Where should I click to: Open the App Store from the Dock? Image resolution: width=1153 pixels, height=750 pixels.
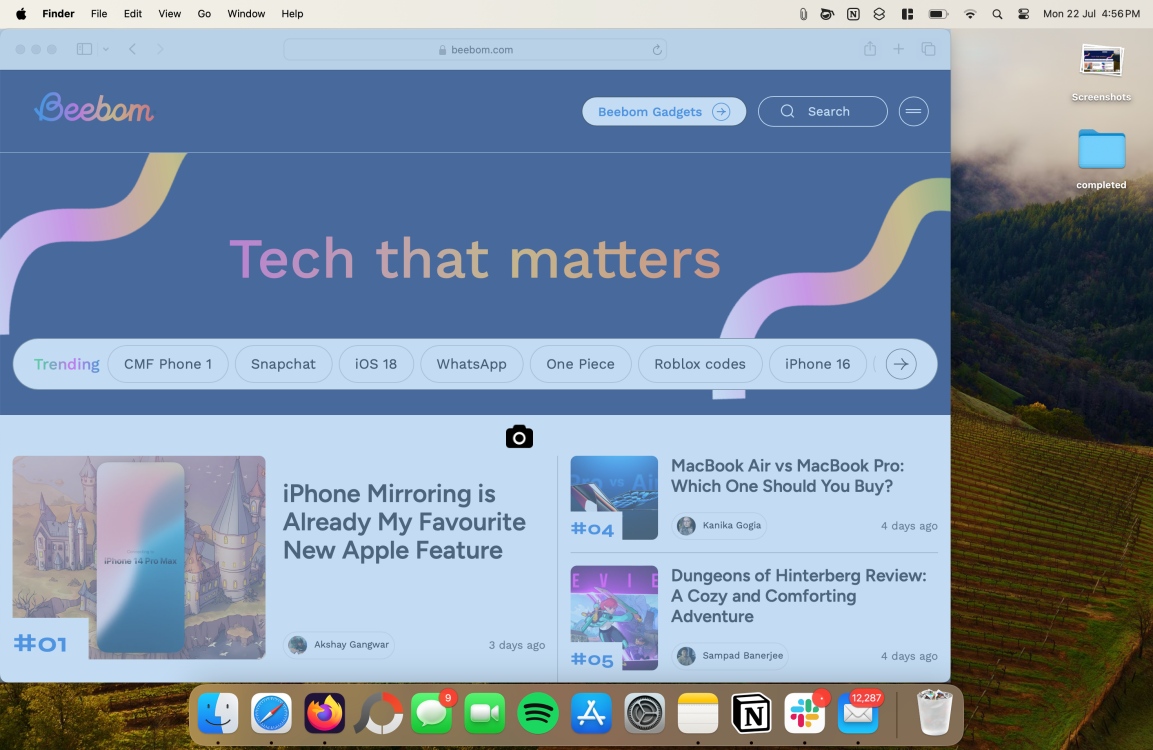(591, 713)
